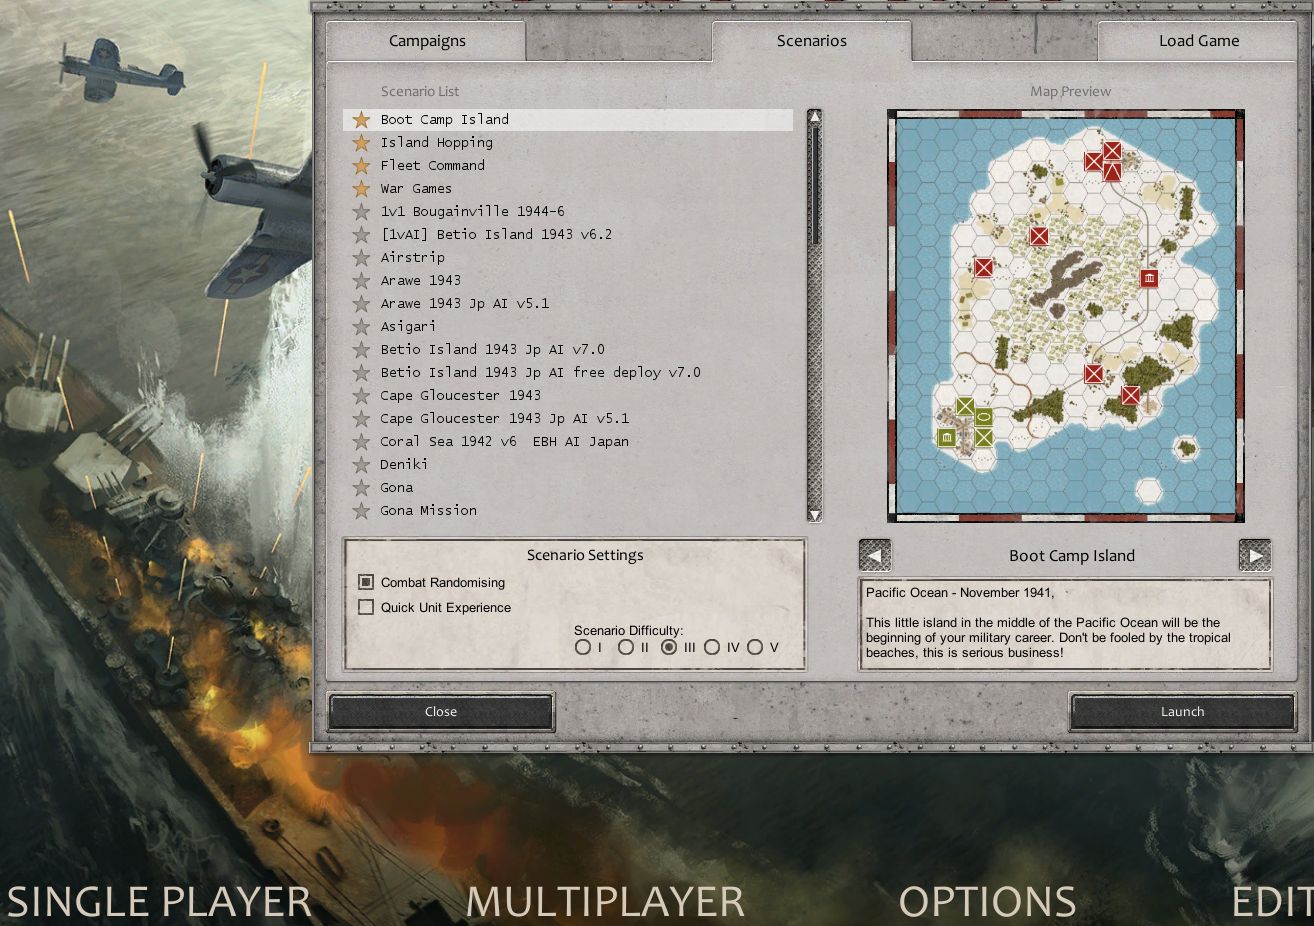Select Scenario Difficulty level V
This screenshot has height=926, width=1314.
tap(757, 647)
